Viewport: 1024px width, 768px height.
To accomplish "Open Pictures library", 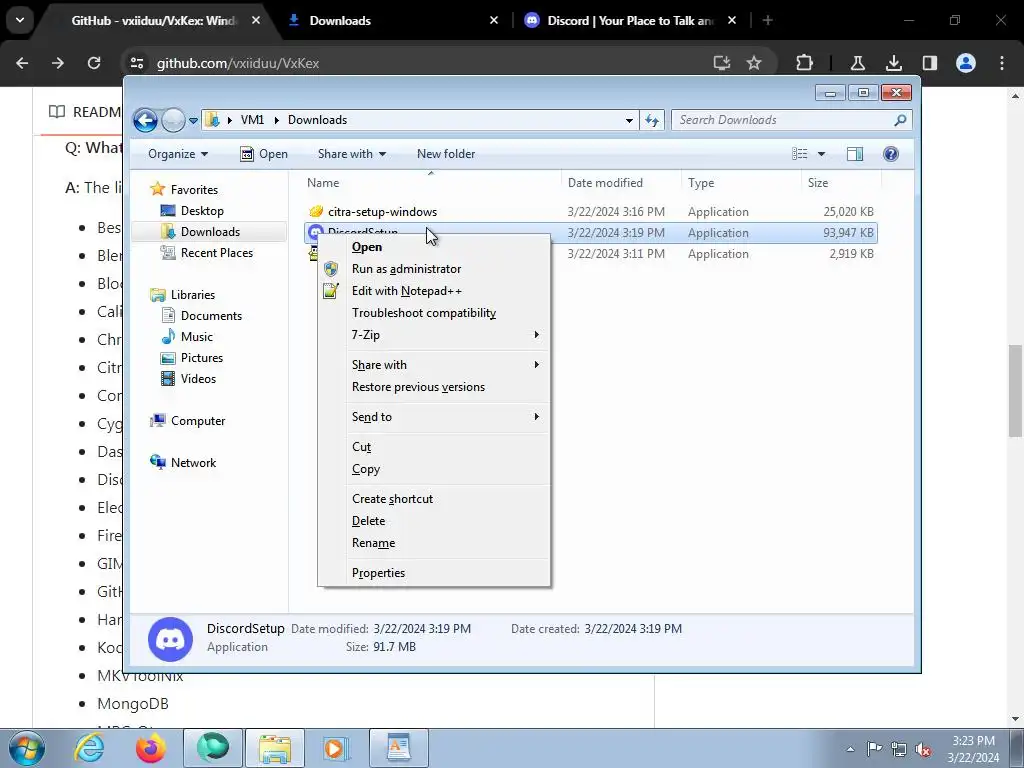I will (x=202, y=358).
